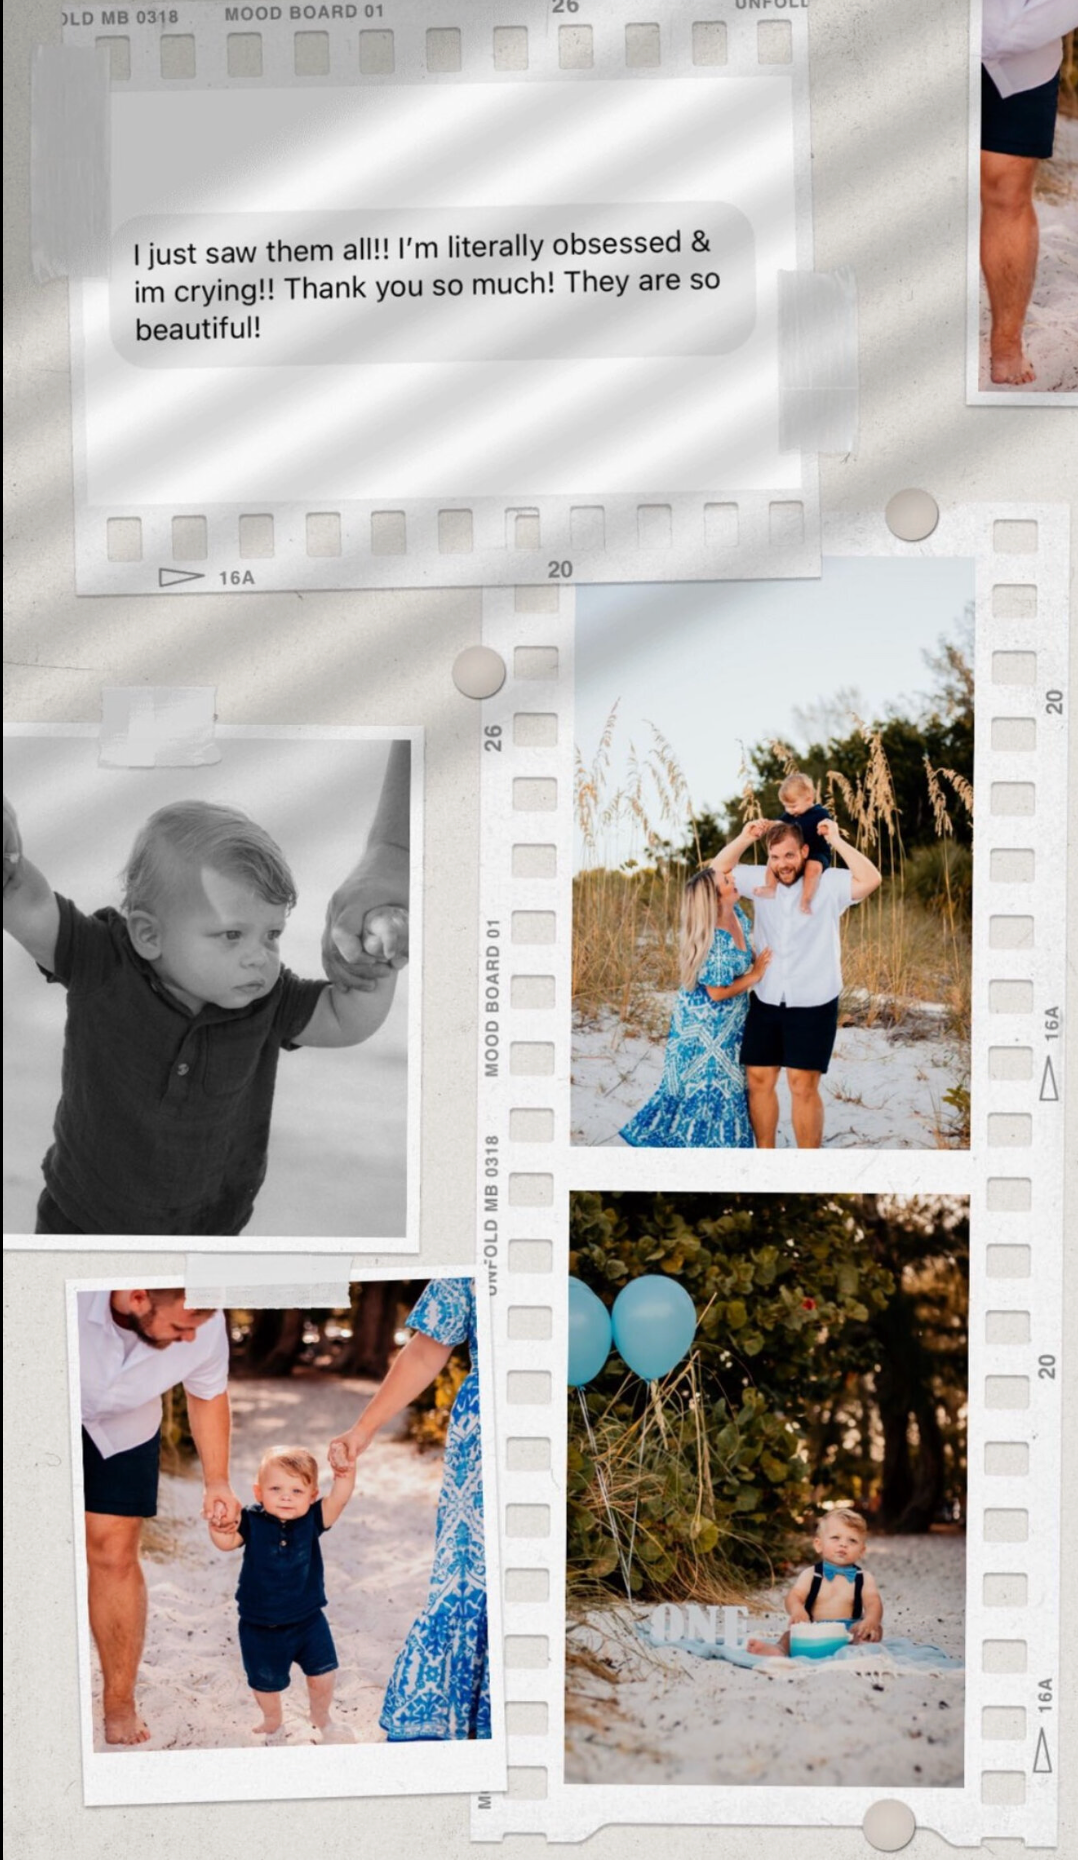The image size is (1078, 1860).
Task: Click the vertical 'MOOD BOARD 01' strip label
Action: [x=491, y=997]
